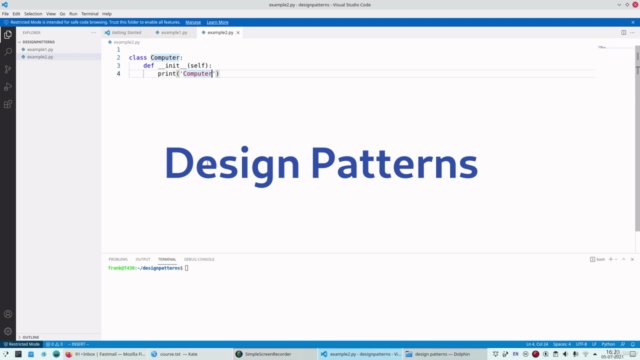Add a new terminal with plus icon
This screenshot has height=360, width=640.
click(x=611, y=259)
